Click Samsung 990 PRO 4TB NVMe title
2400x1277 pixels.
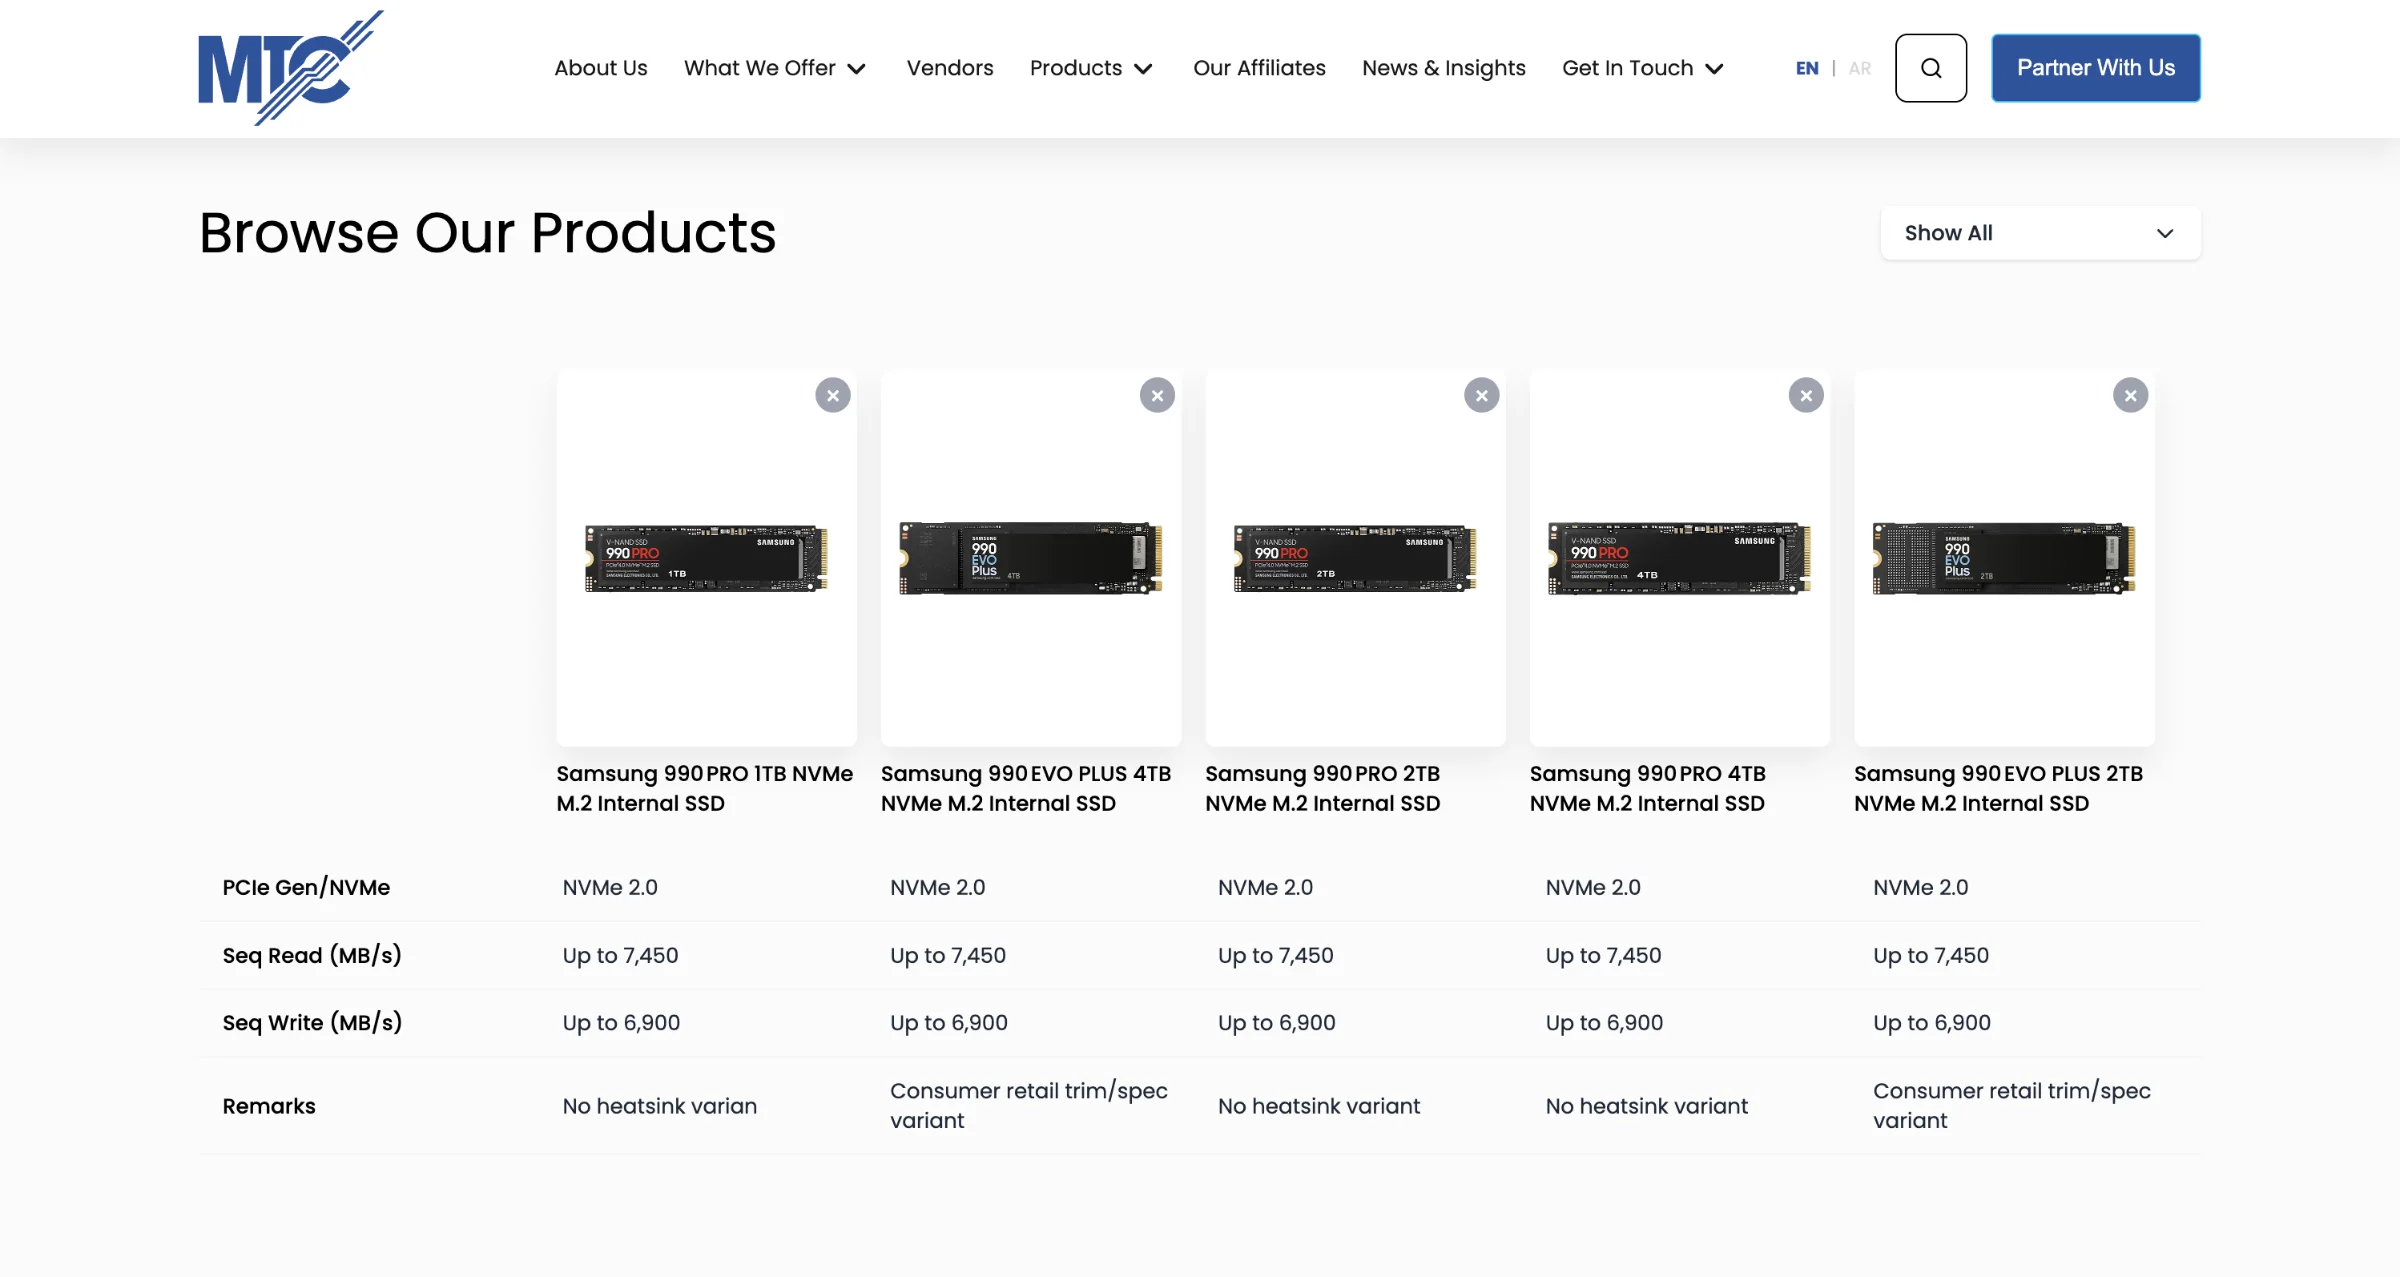(x=1648, y=788)
